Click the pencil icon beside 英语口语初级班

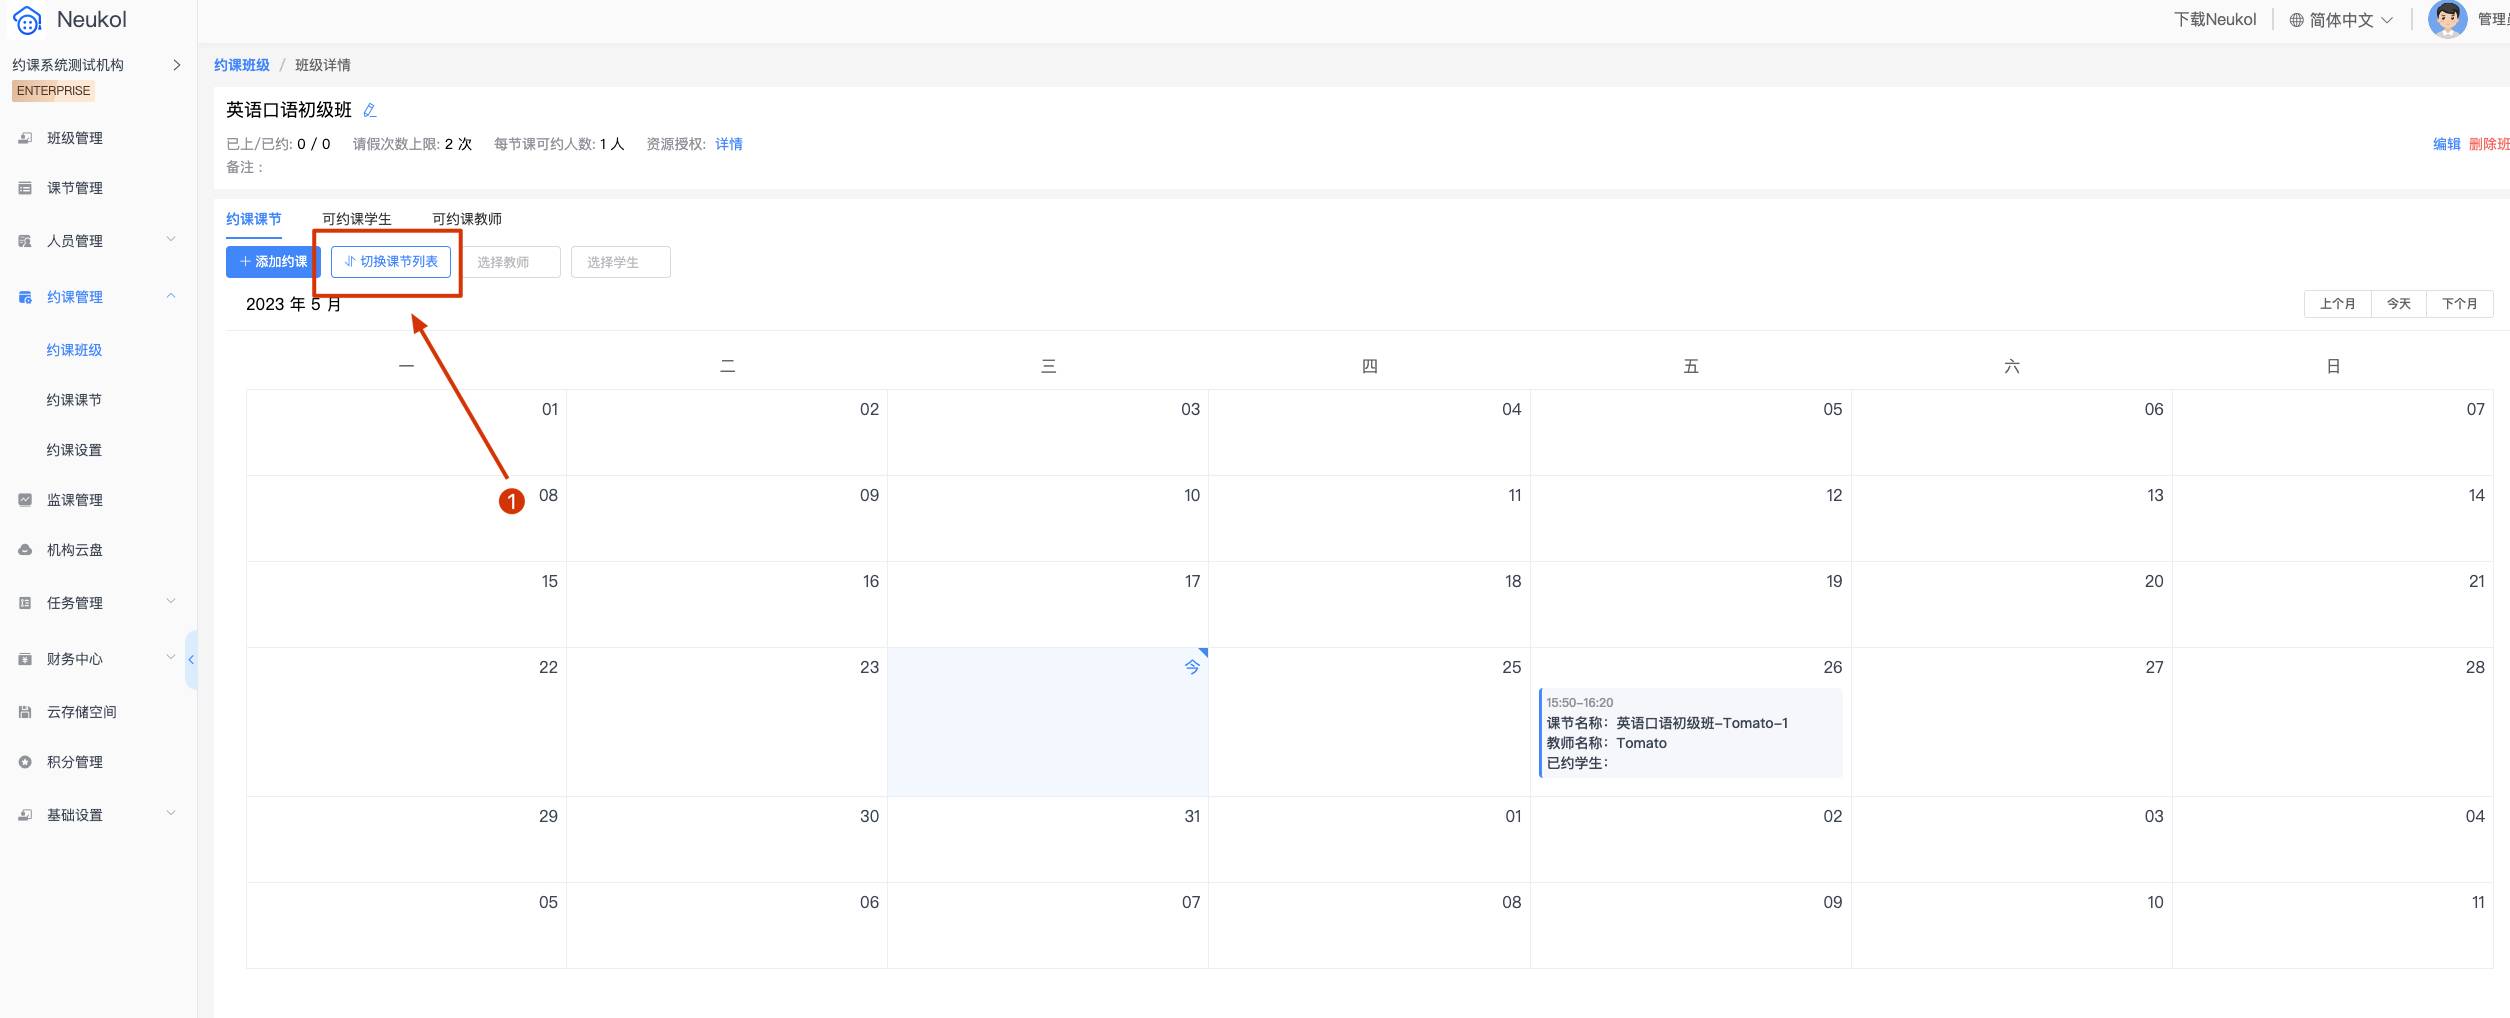[x=369, y=110]
